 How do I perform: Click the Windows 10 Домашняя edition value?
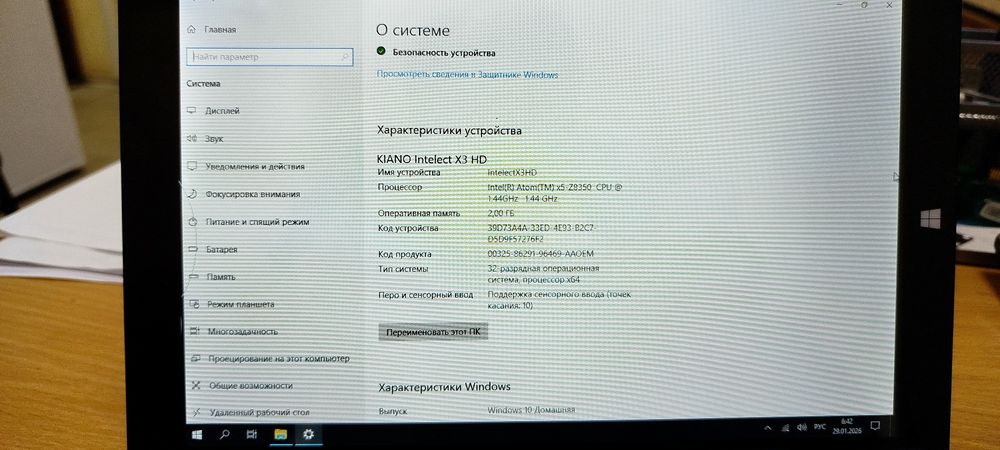pyautogui.click(x=531, y=410)
